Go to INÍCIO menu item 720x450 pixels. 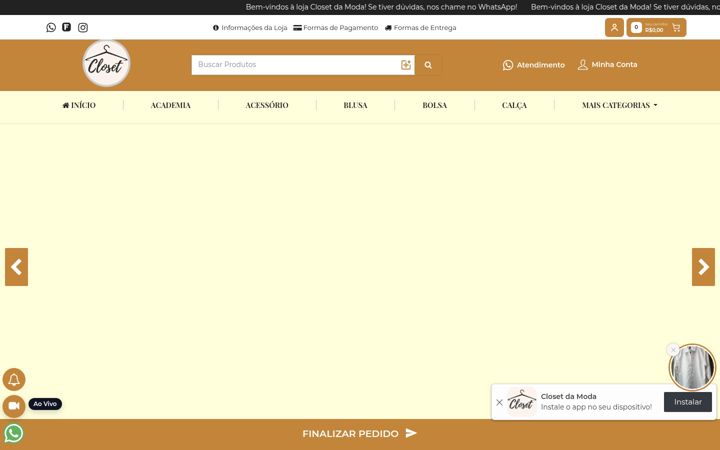point(79,105)
